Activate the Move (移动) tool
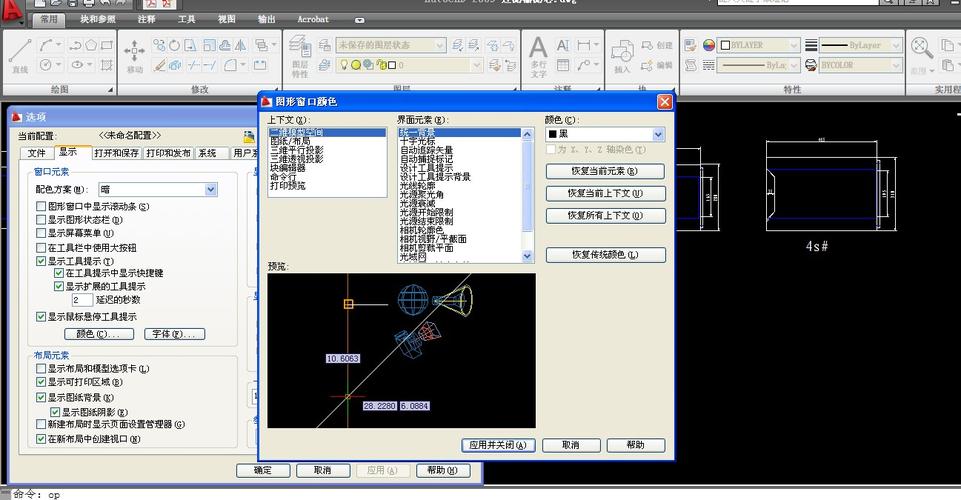Image resolution: width=961 pixels, height=500 pixels. (134, 55)
